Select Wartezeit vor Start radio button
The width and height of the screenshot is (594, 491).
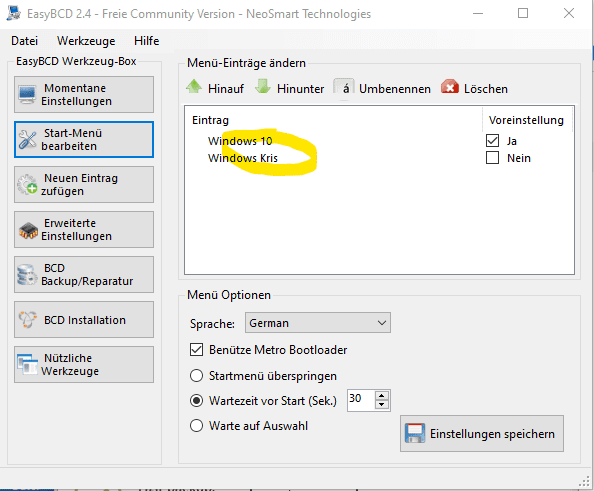click(x=196, y=400)
